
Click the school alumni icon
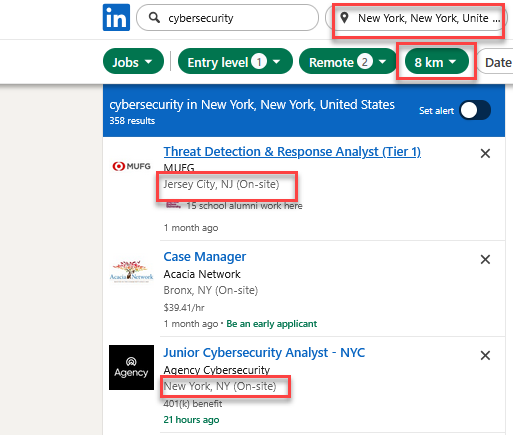point(173,205)
